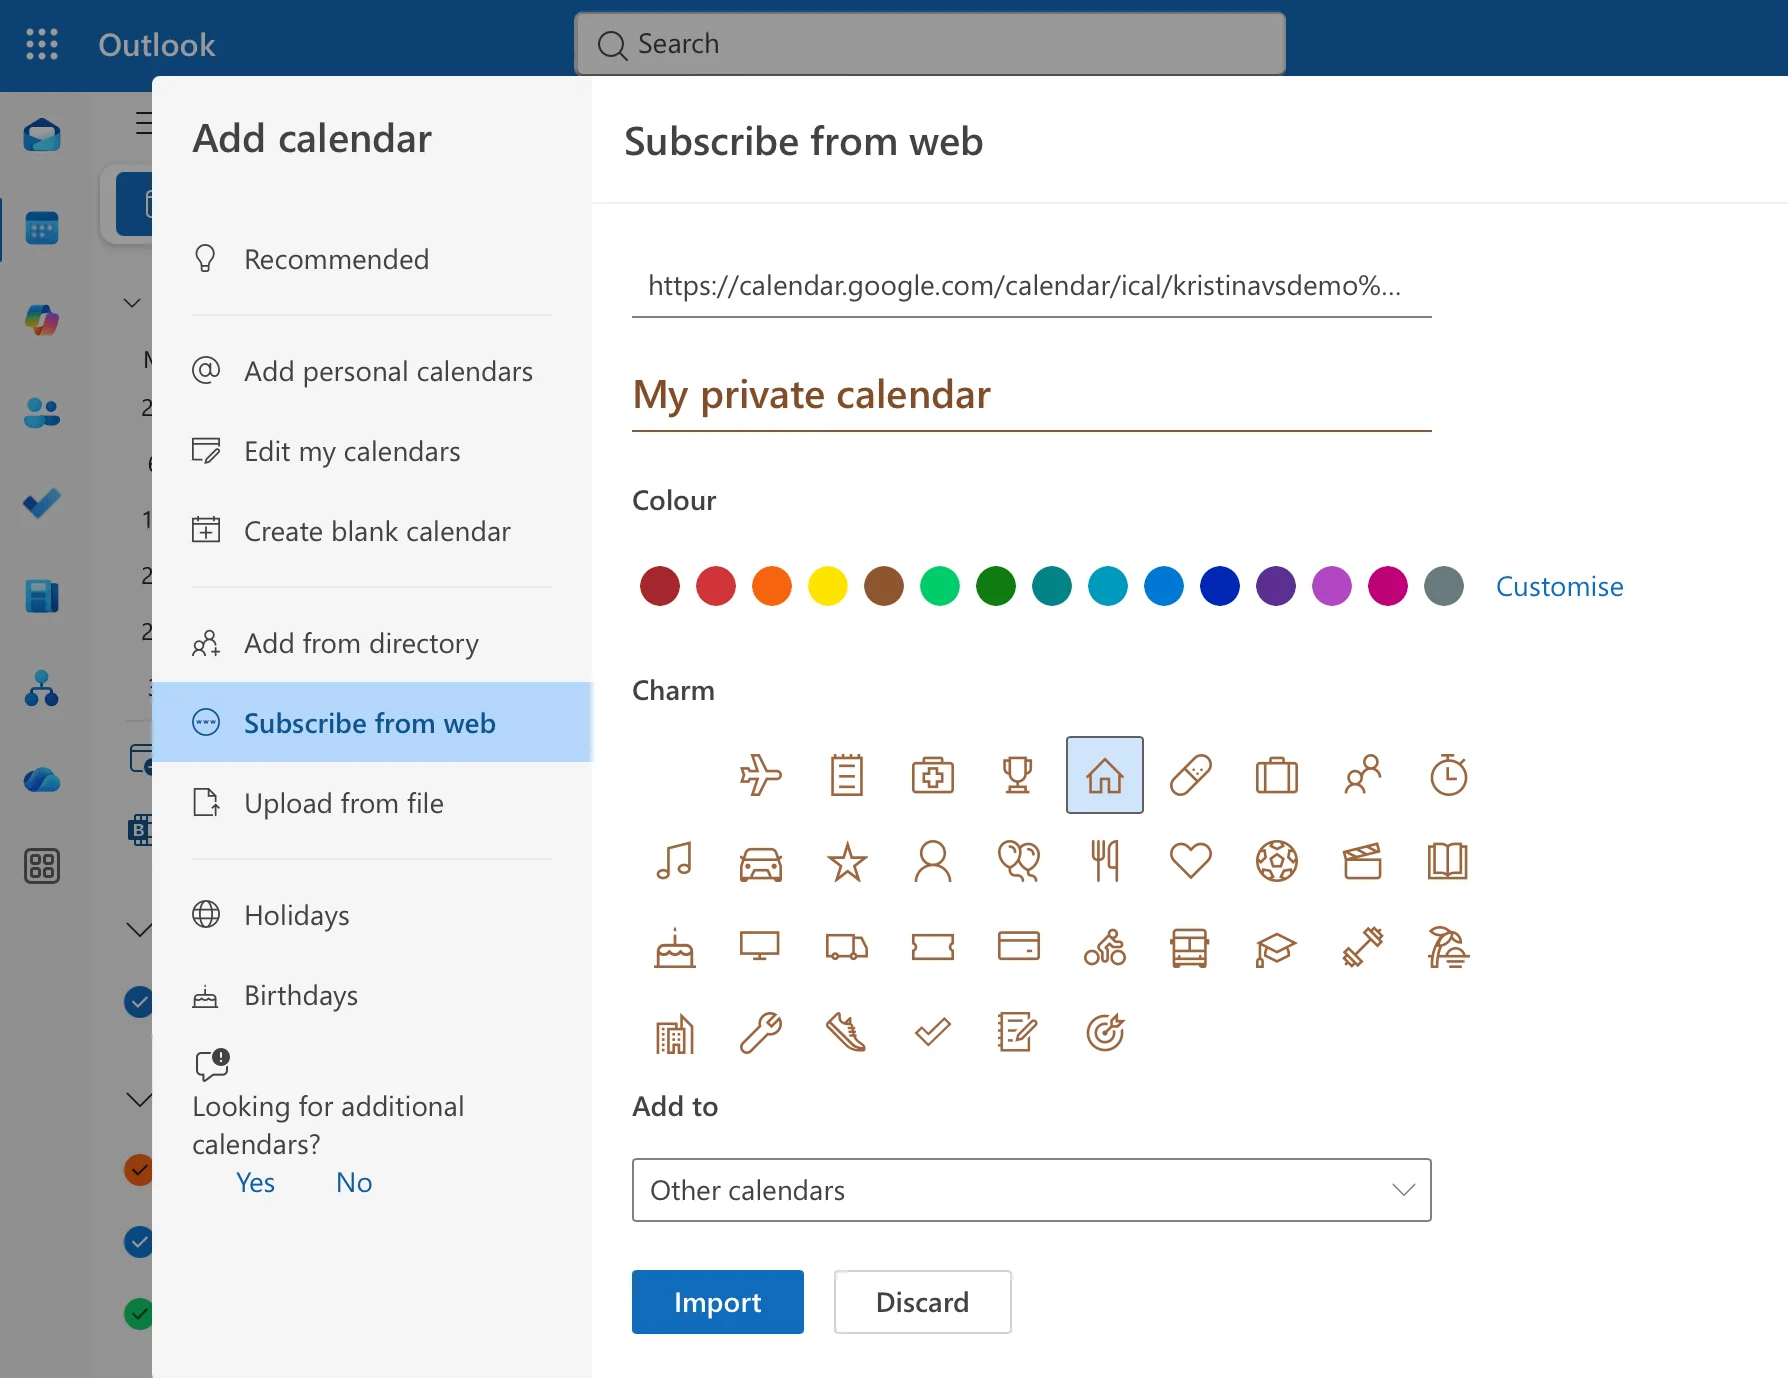Browse Holidays calendars

coord(372,915)
